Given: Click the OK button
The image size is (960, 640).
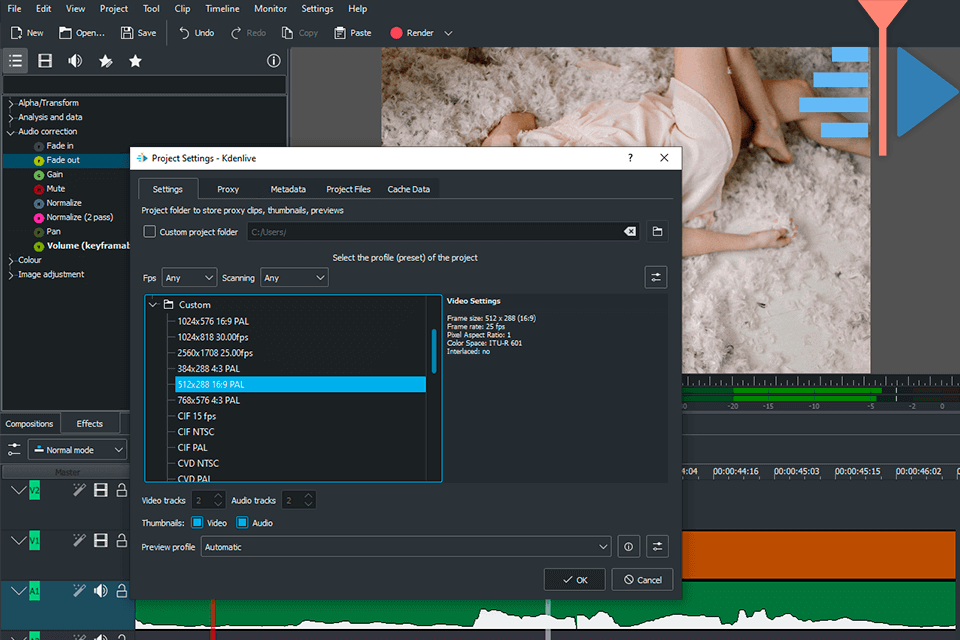Looking at the screenshot, I should click(574, 579).
